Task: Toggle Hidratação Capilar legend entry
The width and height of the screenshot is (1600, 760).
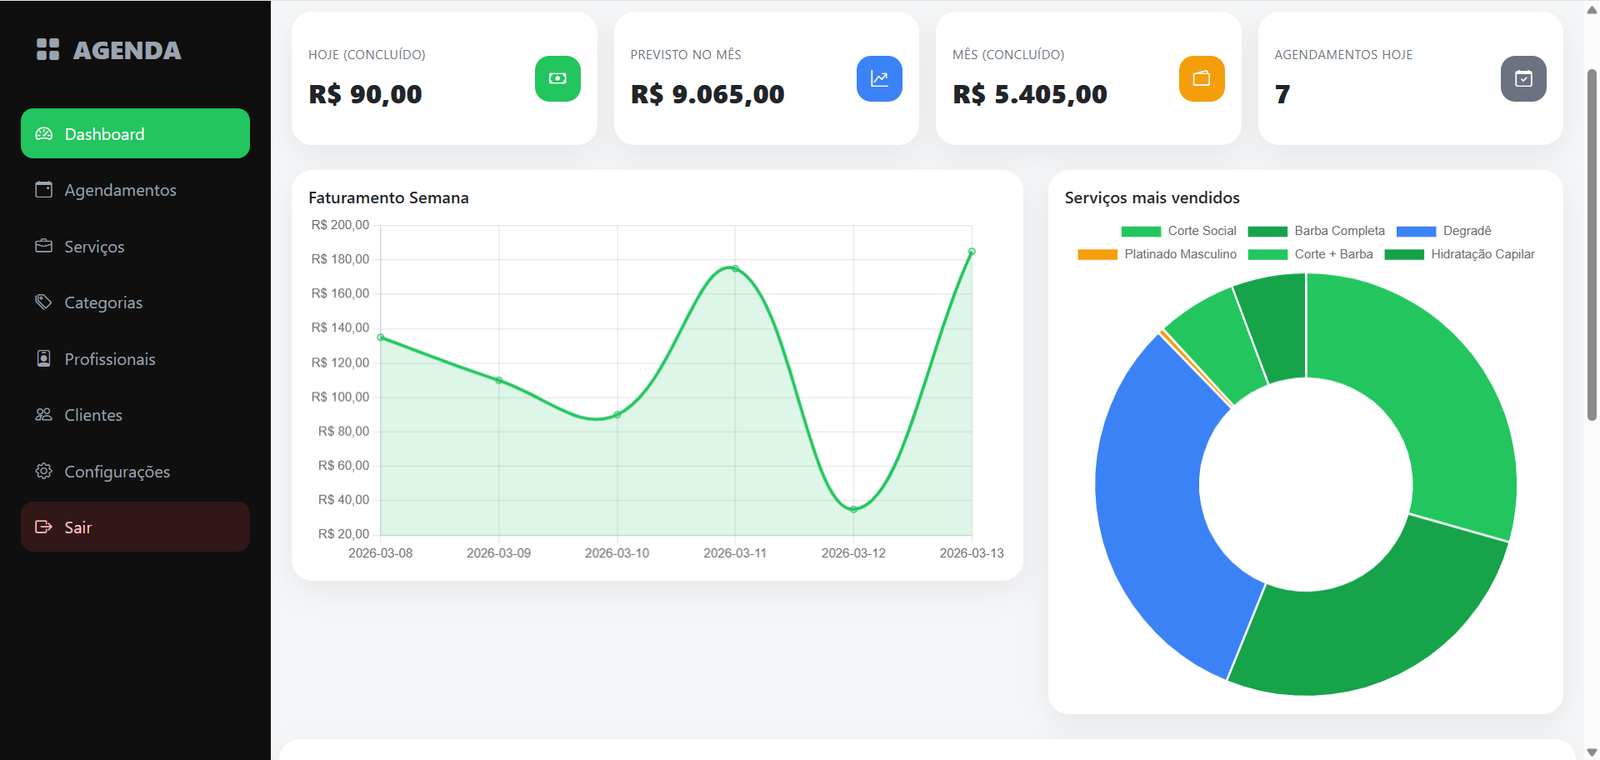Action: [1459, 255]
